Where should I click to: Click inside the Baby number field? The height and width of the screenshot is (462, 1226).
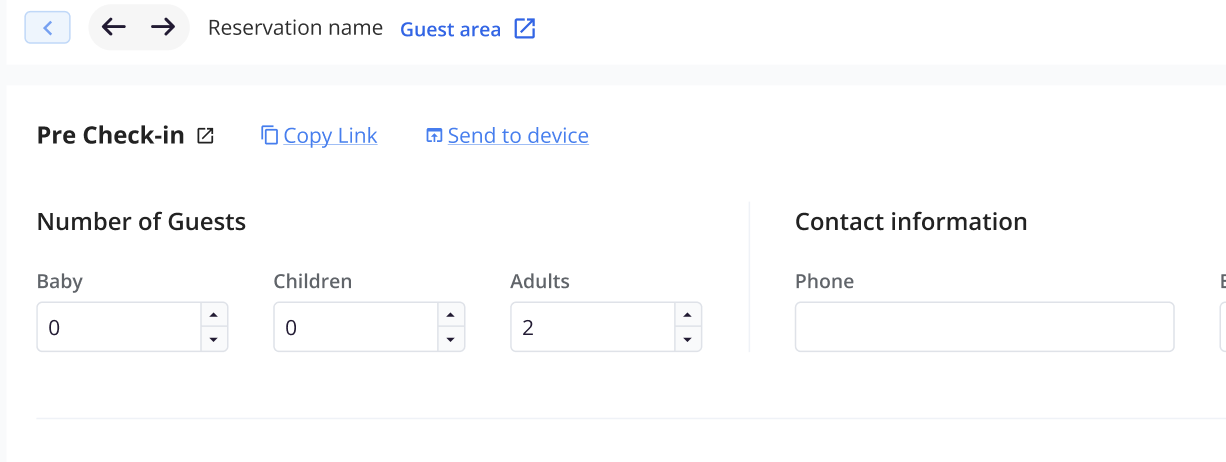(119, 327)
